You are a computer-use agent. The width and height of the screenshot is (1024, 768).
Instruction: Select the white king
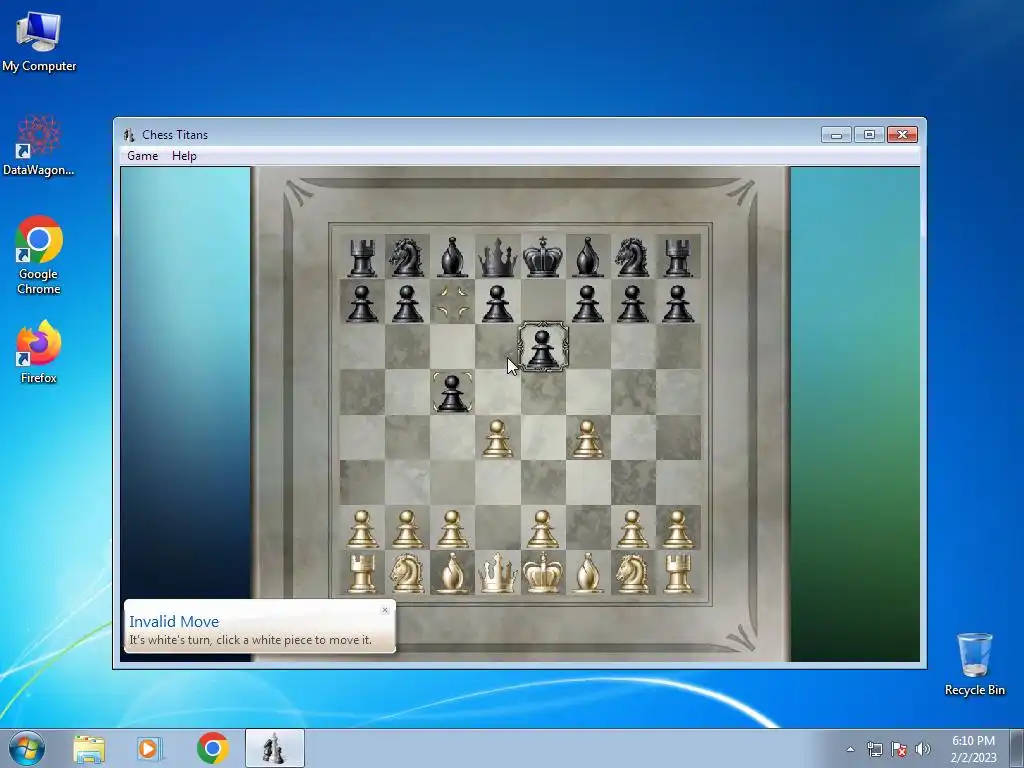click(543, 573)
